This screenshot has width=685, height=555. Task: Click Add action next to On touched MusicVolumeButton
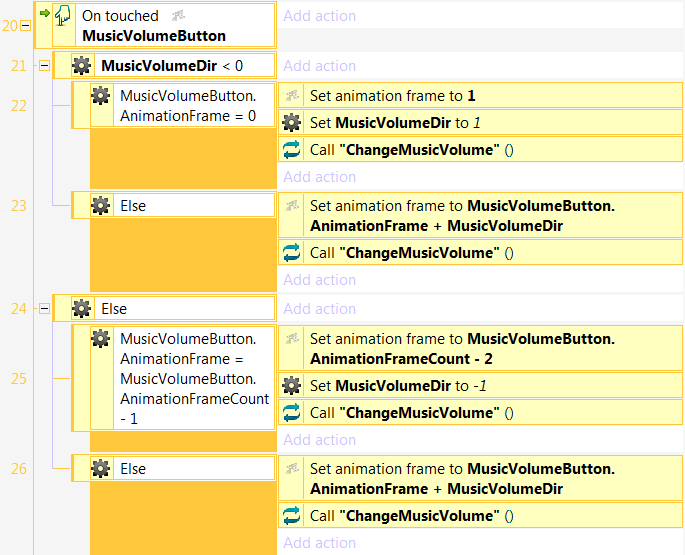pyautogui.click(x=319, y=16)
